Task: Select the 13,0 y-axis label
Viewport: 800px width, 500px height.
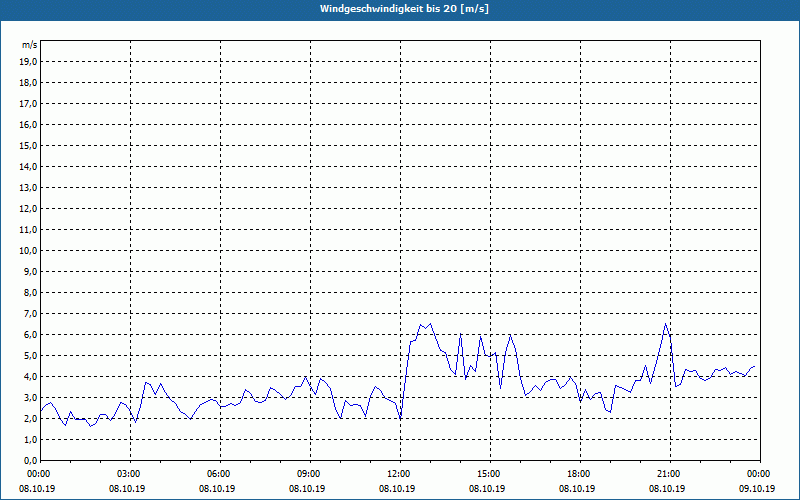Action: pyautogui.click(x=29, y=188)
